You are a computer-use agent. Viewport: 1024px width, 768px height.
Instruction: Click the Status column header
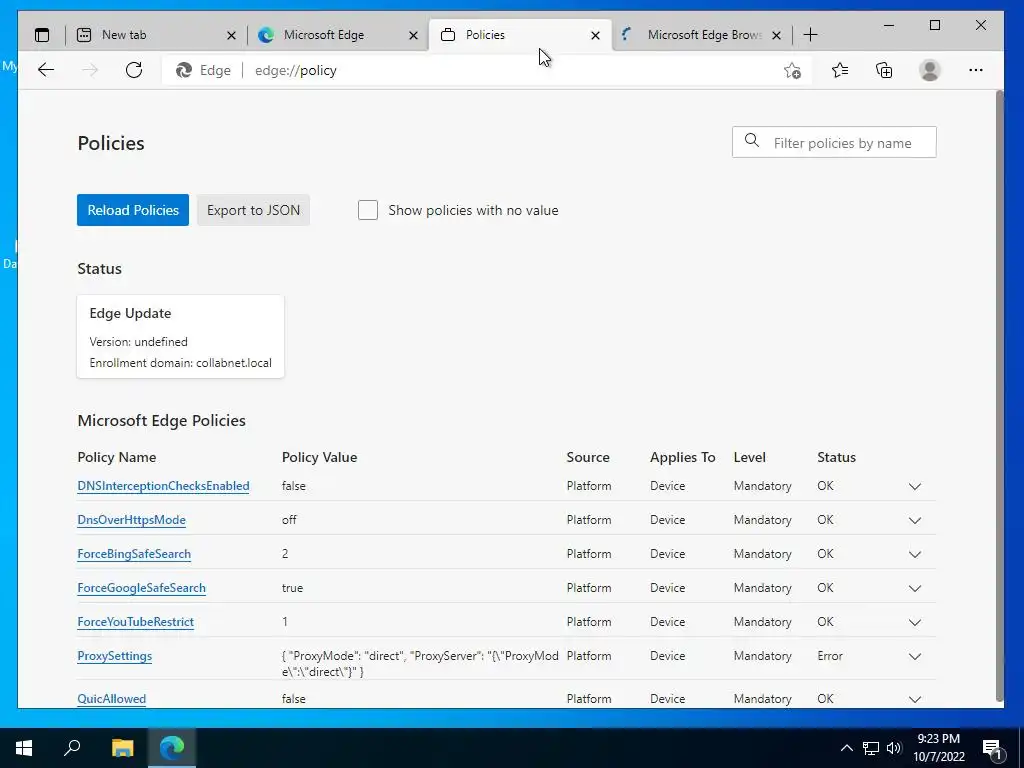point(836,458)
